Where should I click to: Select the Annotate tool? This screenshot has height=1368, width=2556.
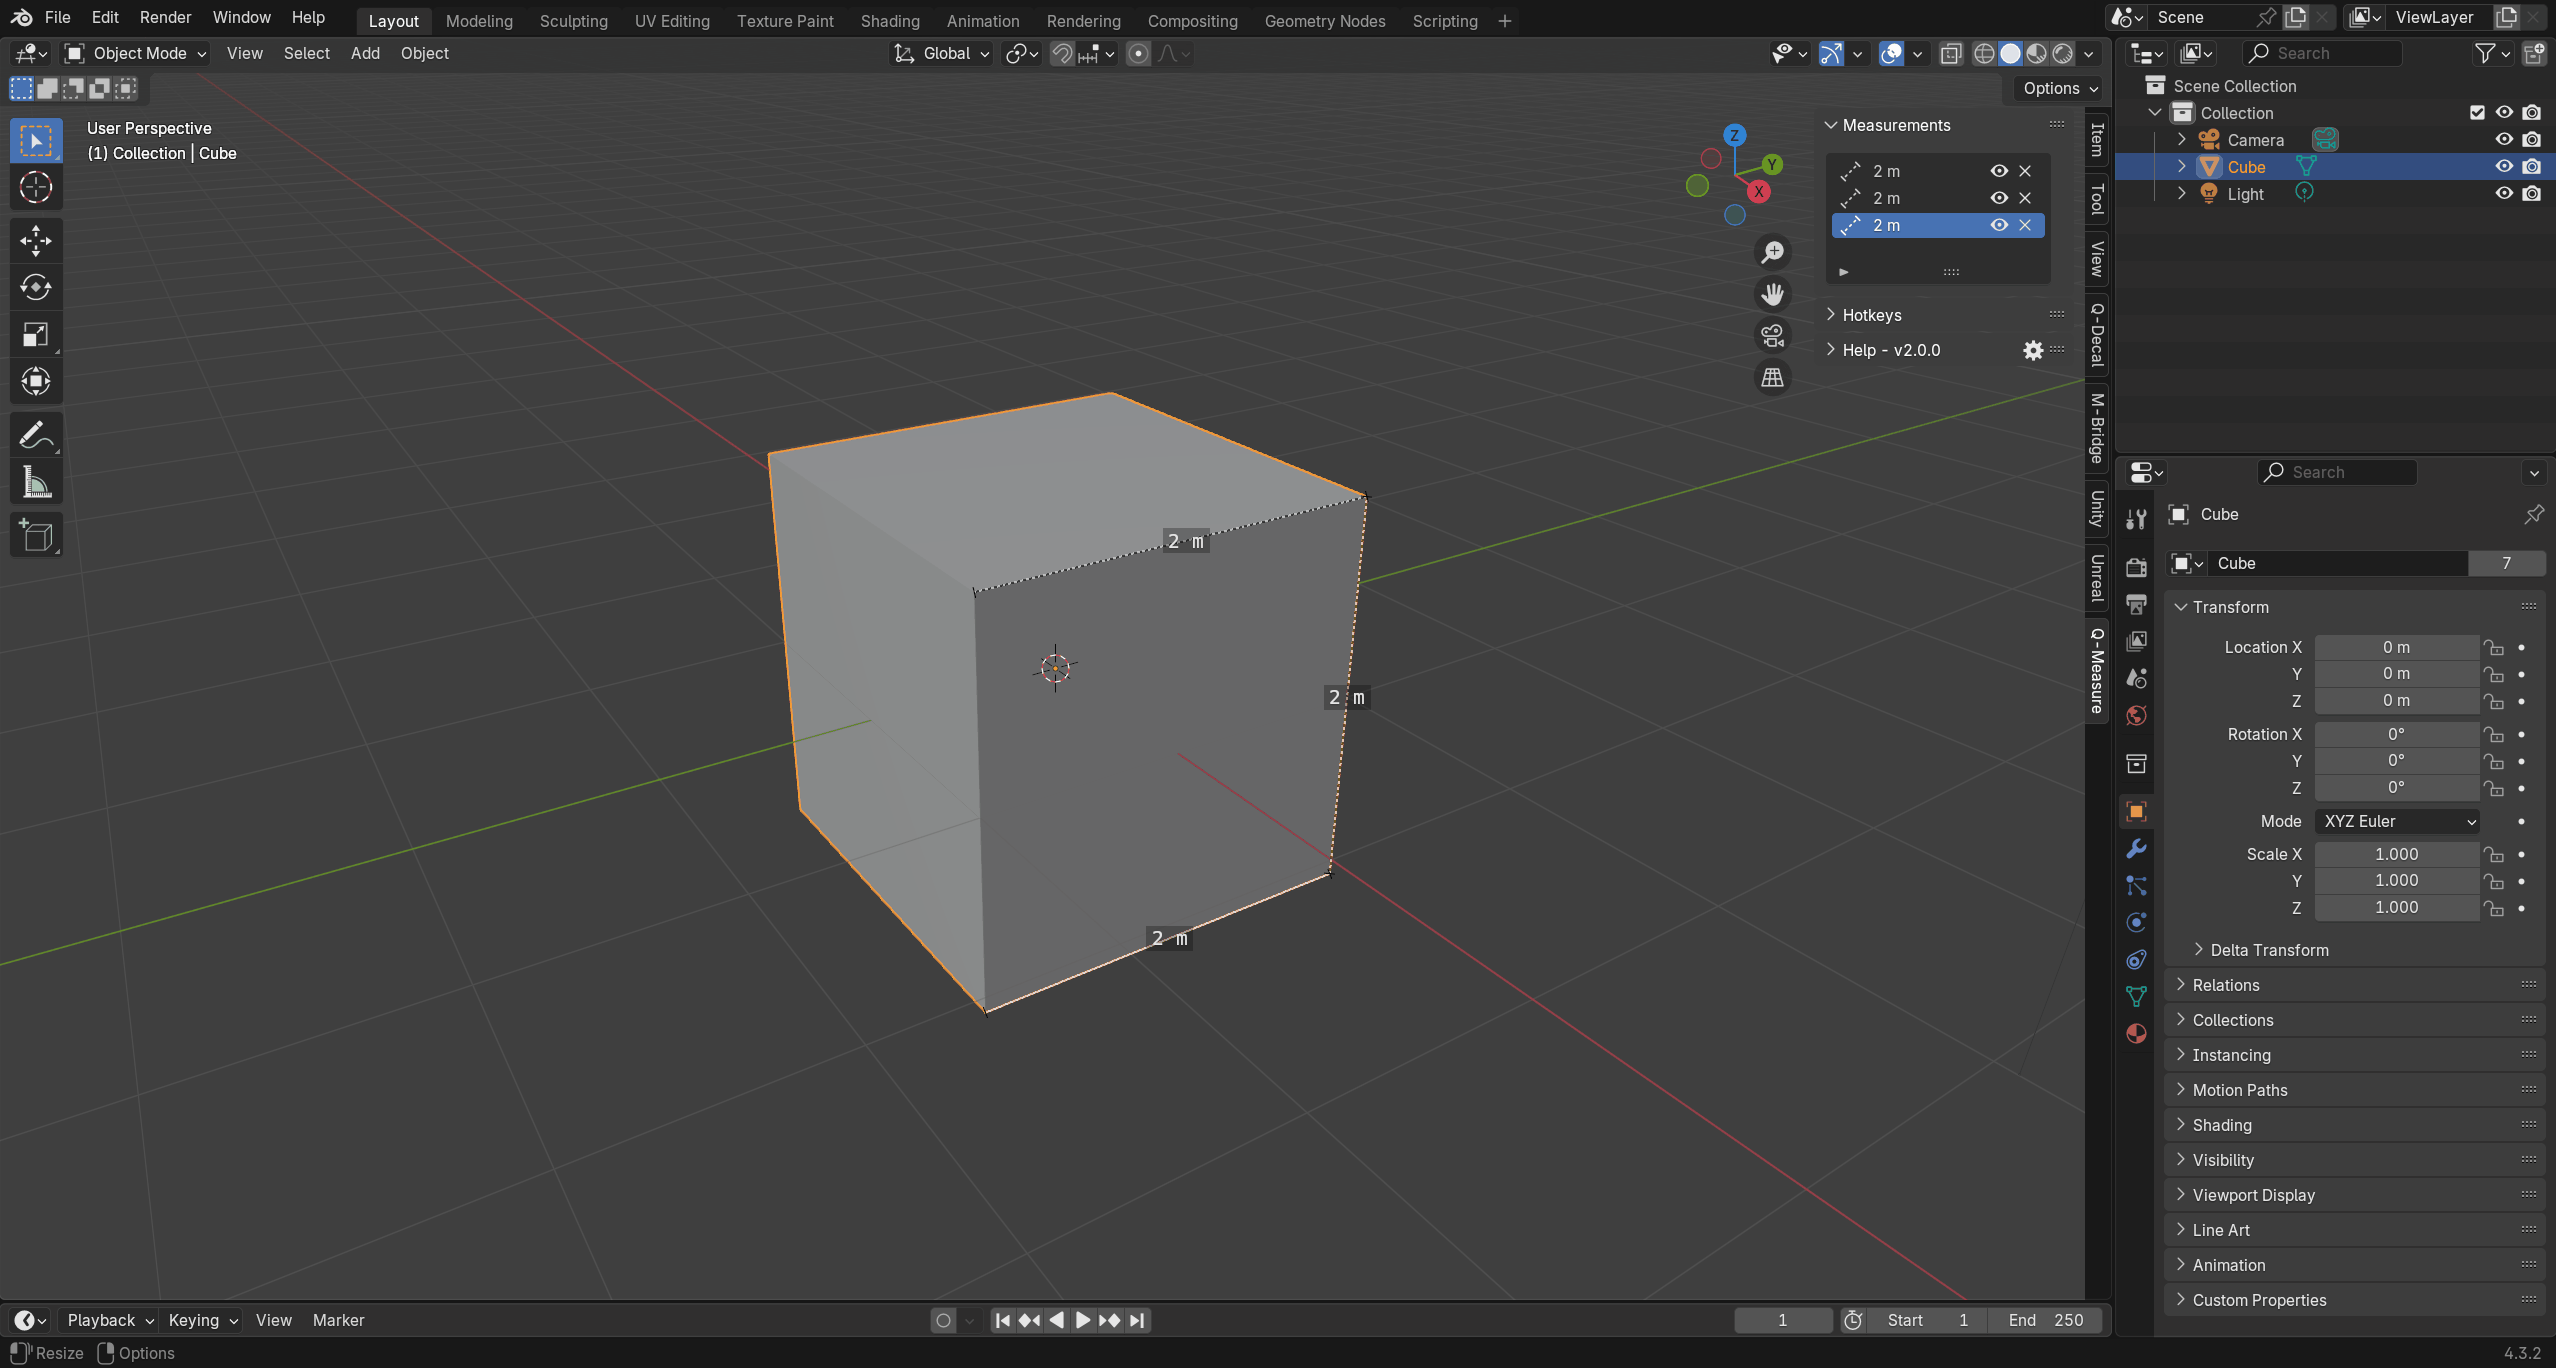36,435
